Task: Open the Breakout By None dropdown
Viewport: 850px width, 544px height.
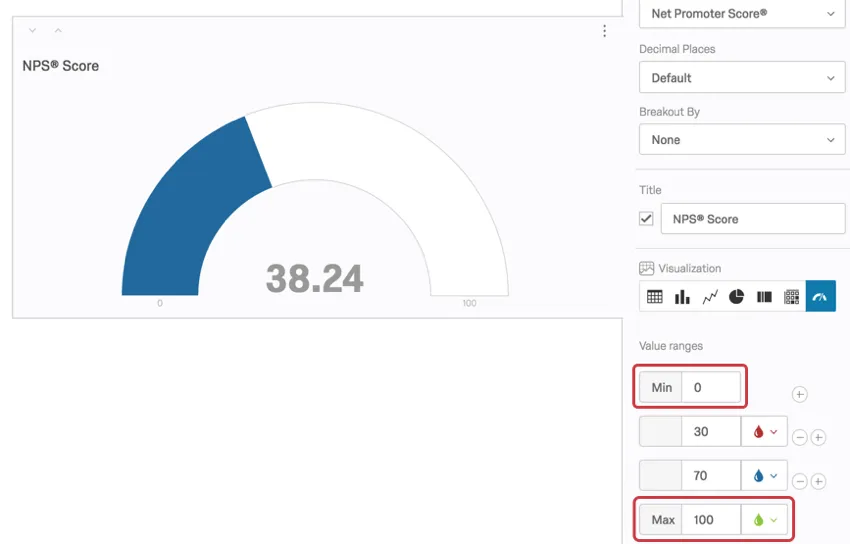Action: pos(742,140)
